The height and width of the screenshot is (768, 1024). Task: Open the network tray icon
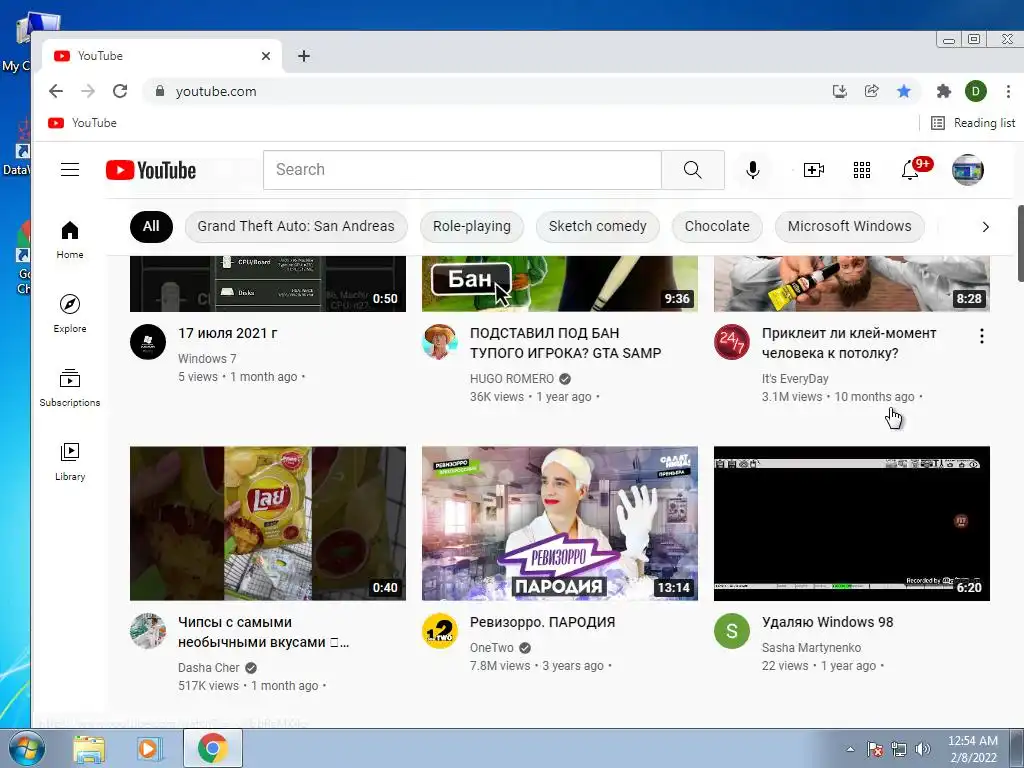[x=899, y=749]
